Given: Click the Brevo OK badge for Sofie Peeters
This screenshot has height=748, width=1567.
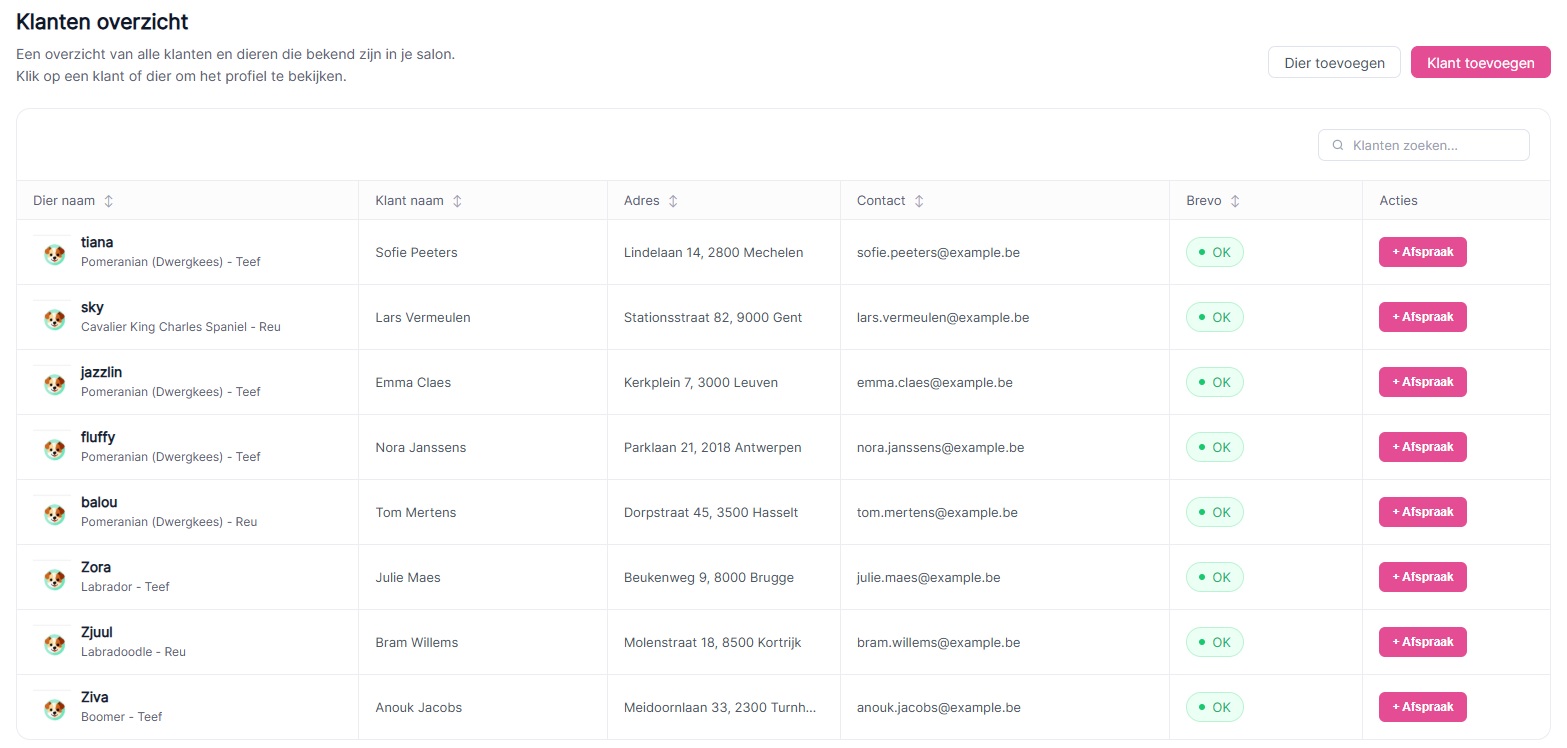Looking at the screenshot, I should tap(1214, 252).
